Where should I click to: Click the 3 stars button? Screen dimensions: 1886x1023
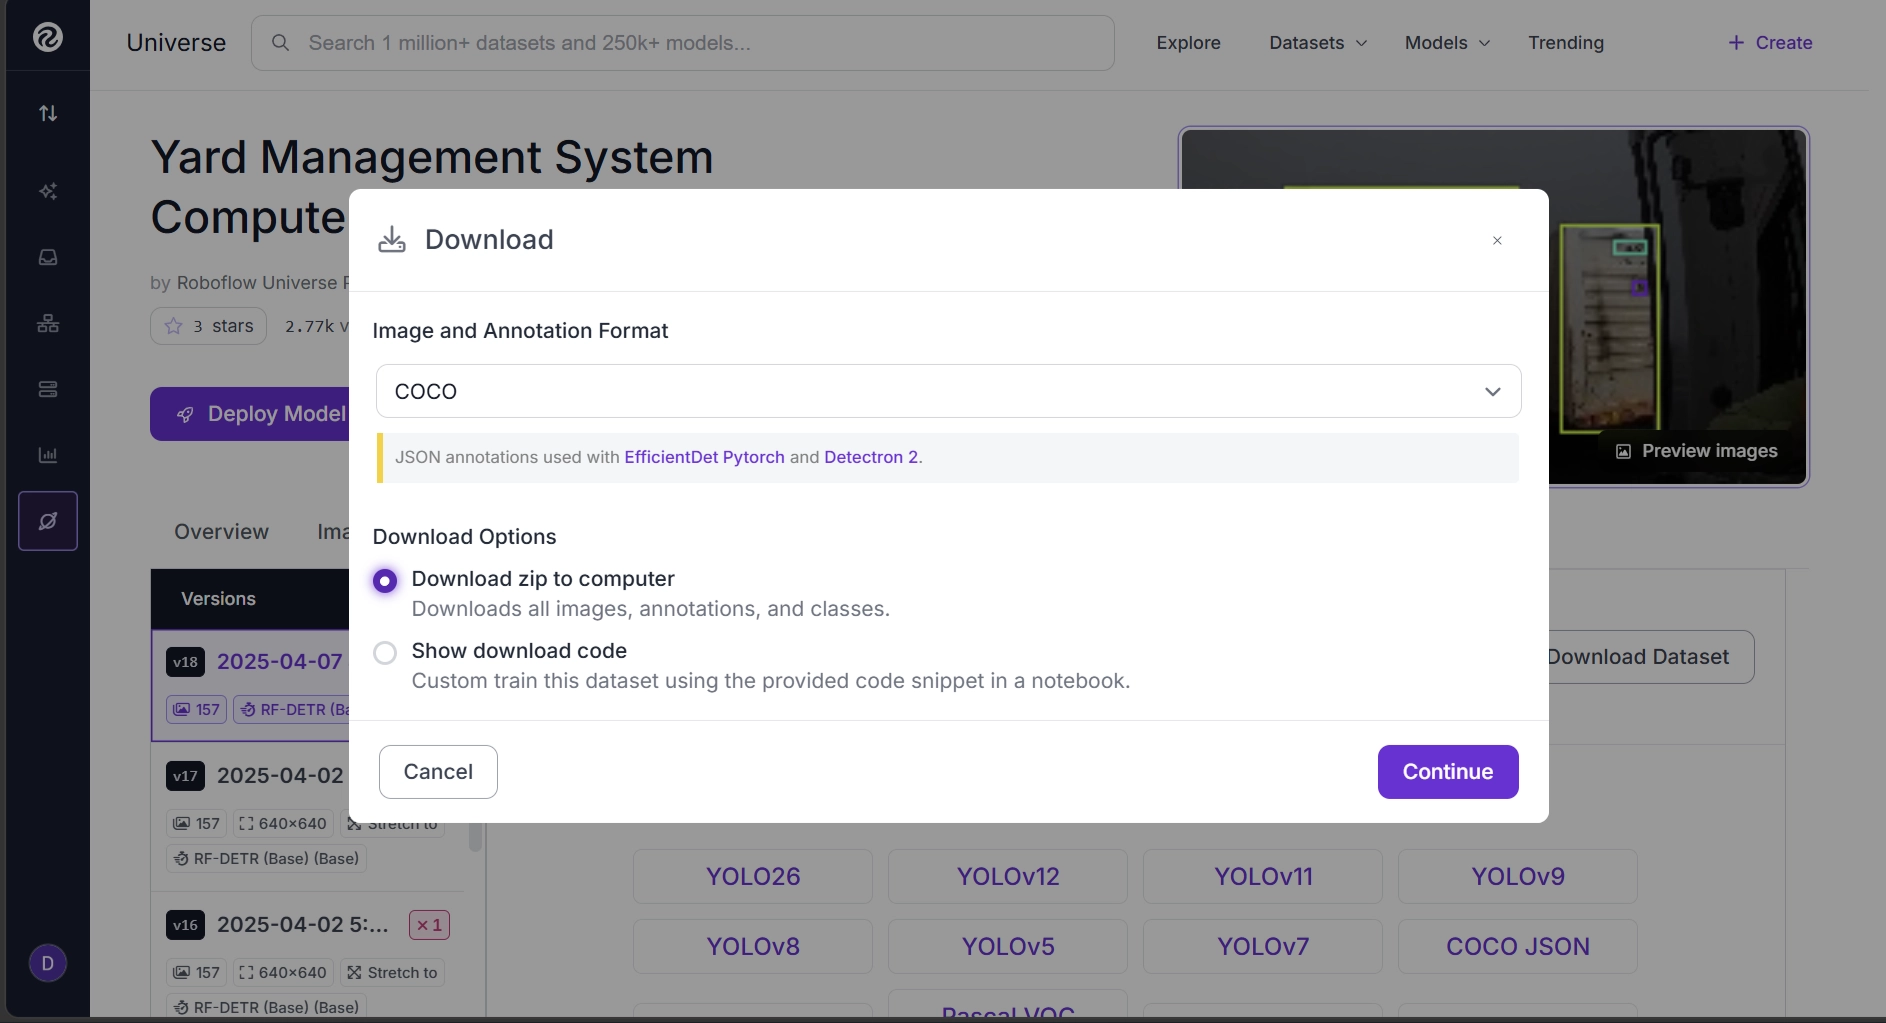pyautogui.click(x=208, y=326)
